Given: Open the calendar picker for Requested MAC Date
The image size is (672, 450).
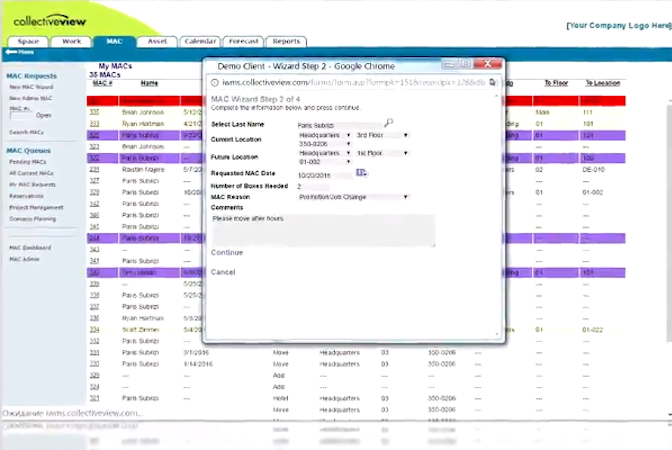Looking at the screenshot, I should (361, 173).
